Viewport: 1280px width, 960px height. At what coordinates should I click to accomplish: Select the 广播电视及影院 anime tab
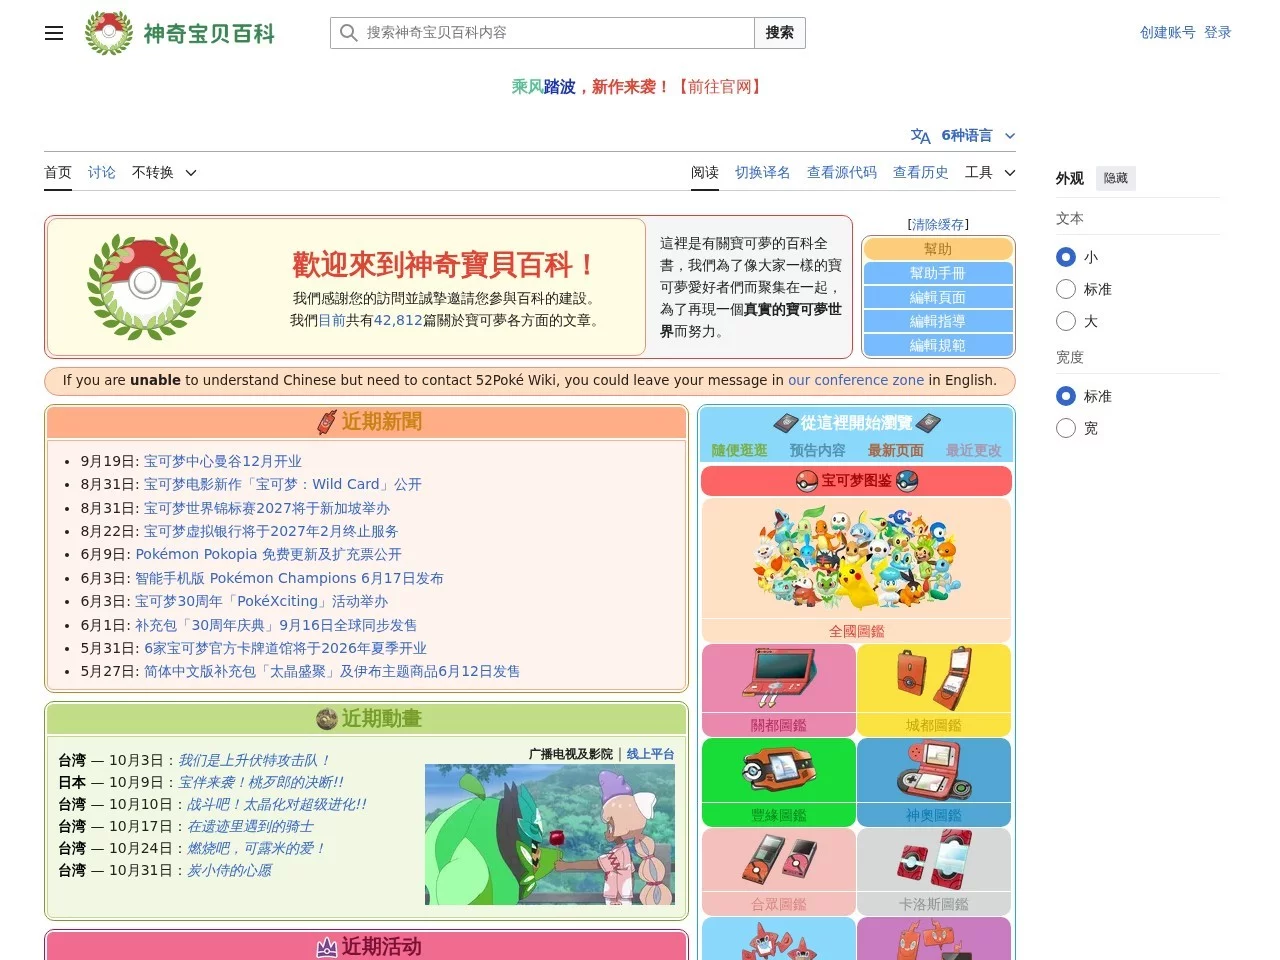tap(571, 754)
